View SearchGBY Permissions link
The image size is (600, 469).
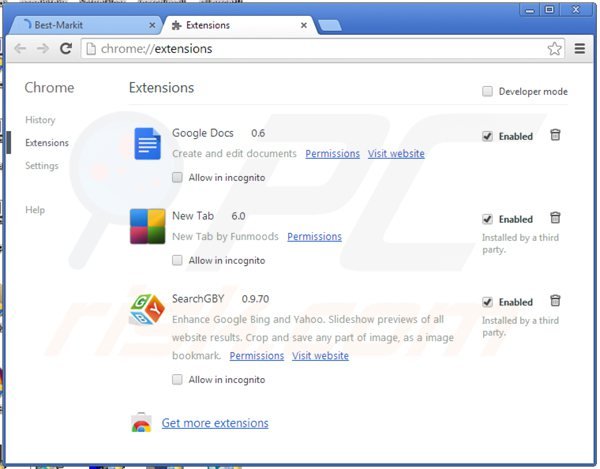(257, 356)
